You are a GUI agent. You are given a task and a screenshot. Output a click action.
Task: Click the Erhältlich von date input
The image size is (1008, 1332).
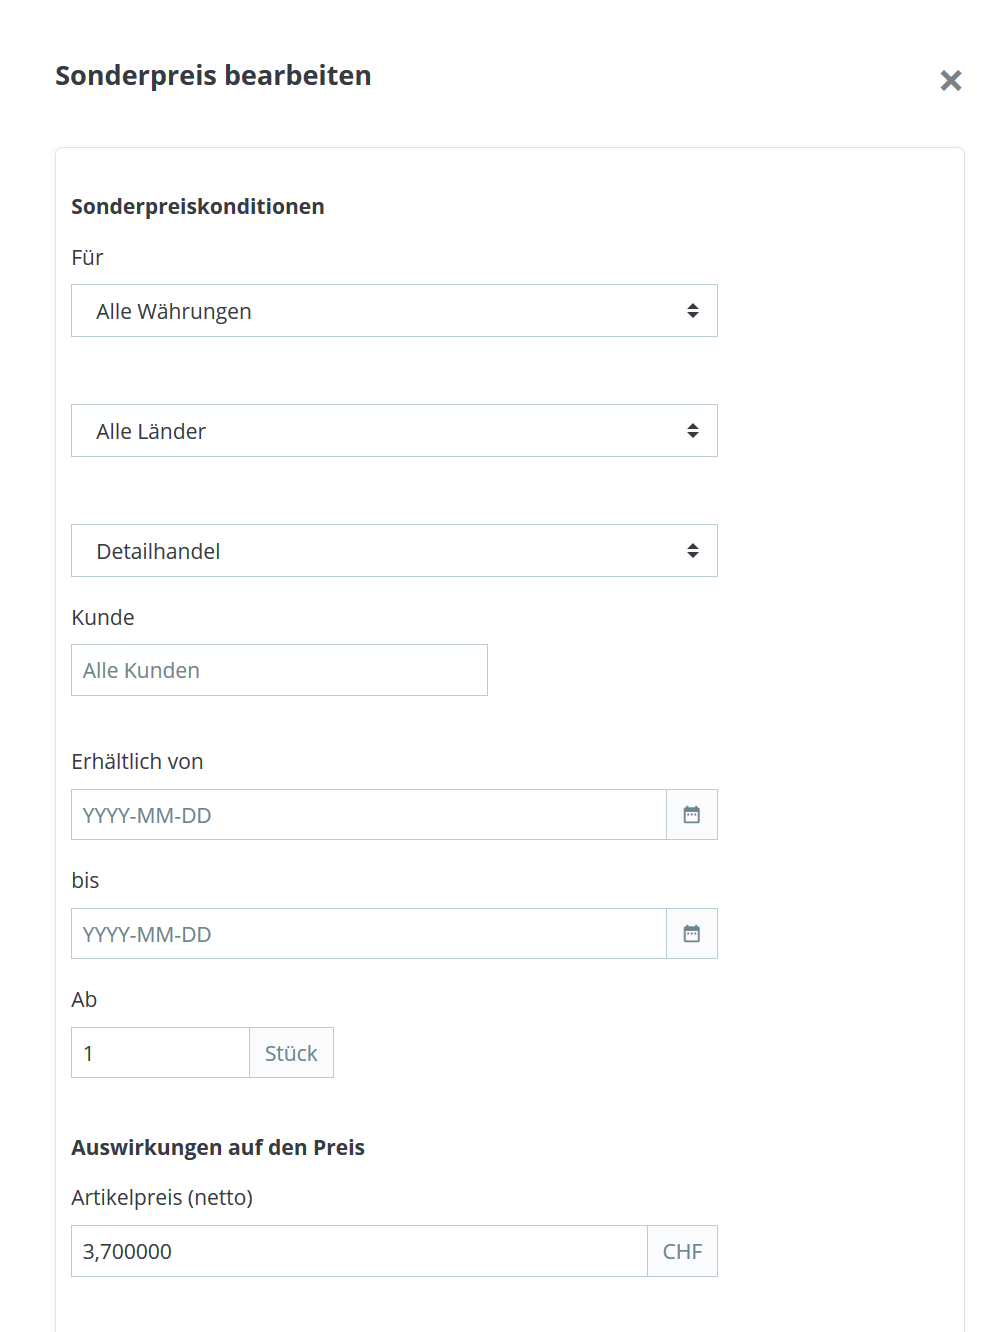[368, 815]
